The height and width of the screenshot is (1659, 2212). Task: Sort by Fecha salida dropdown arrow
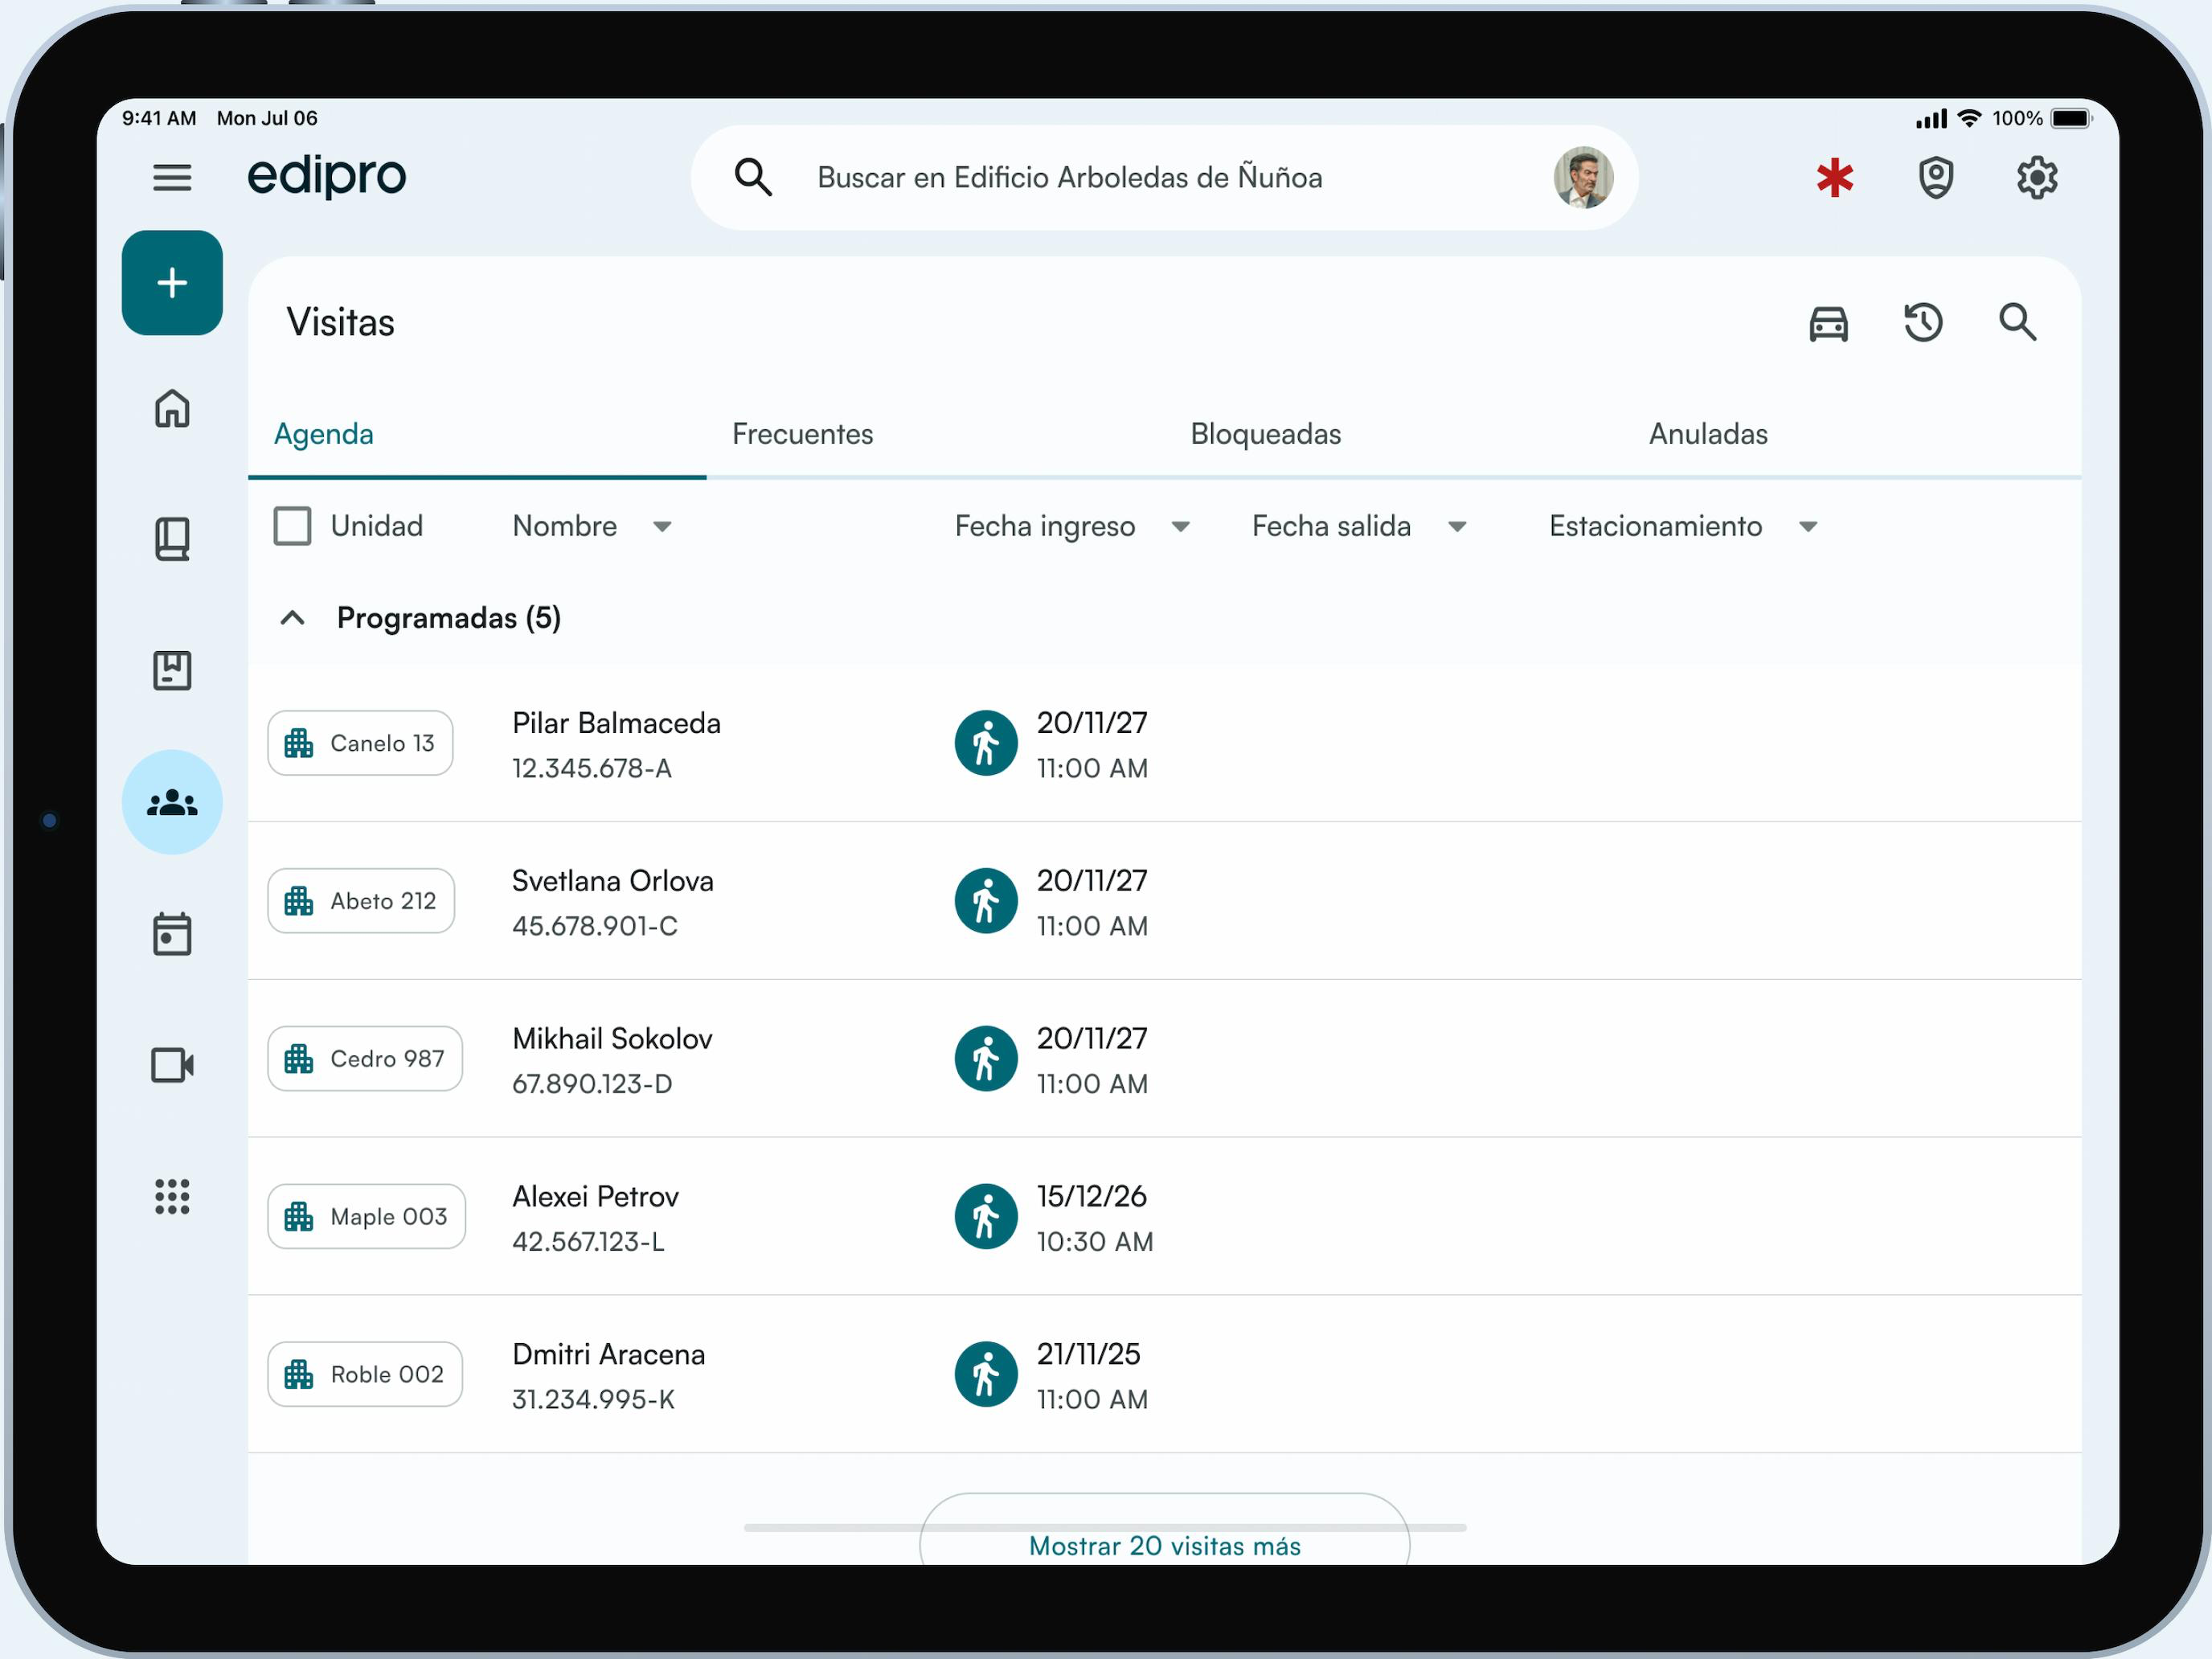(1458, 527)
